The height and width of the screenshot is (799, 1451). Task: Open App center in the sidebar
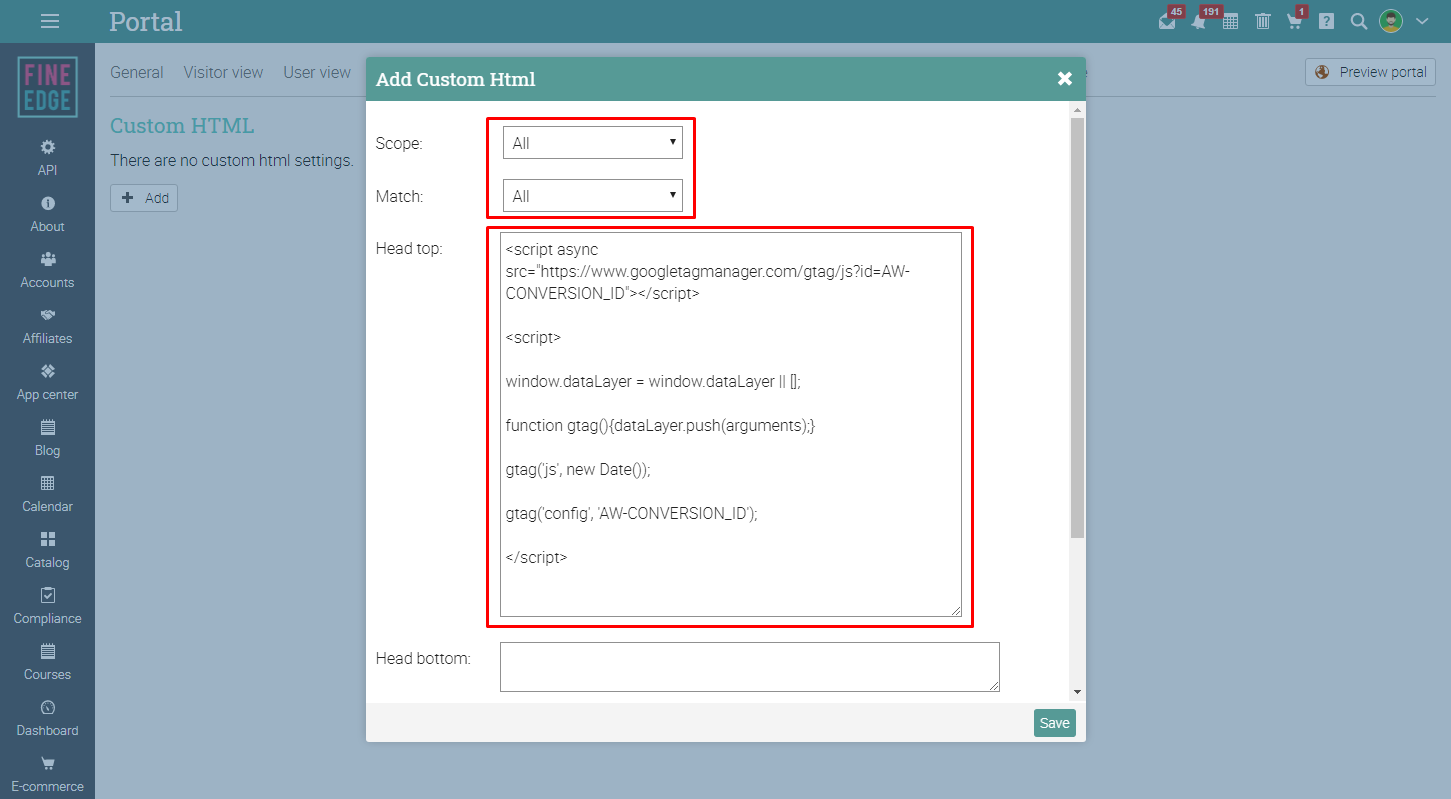click(47, 382)
